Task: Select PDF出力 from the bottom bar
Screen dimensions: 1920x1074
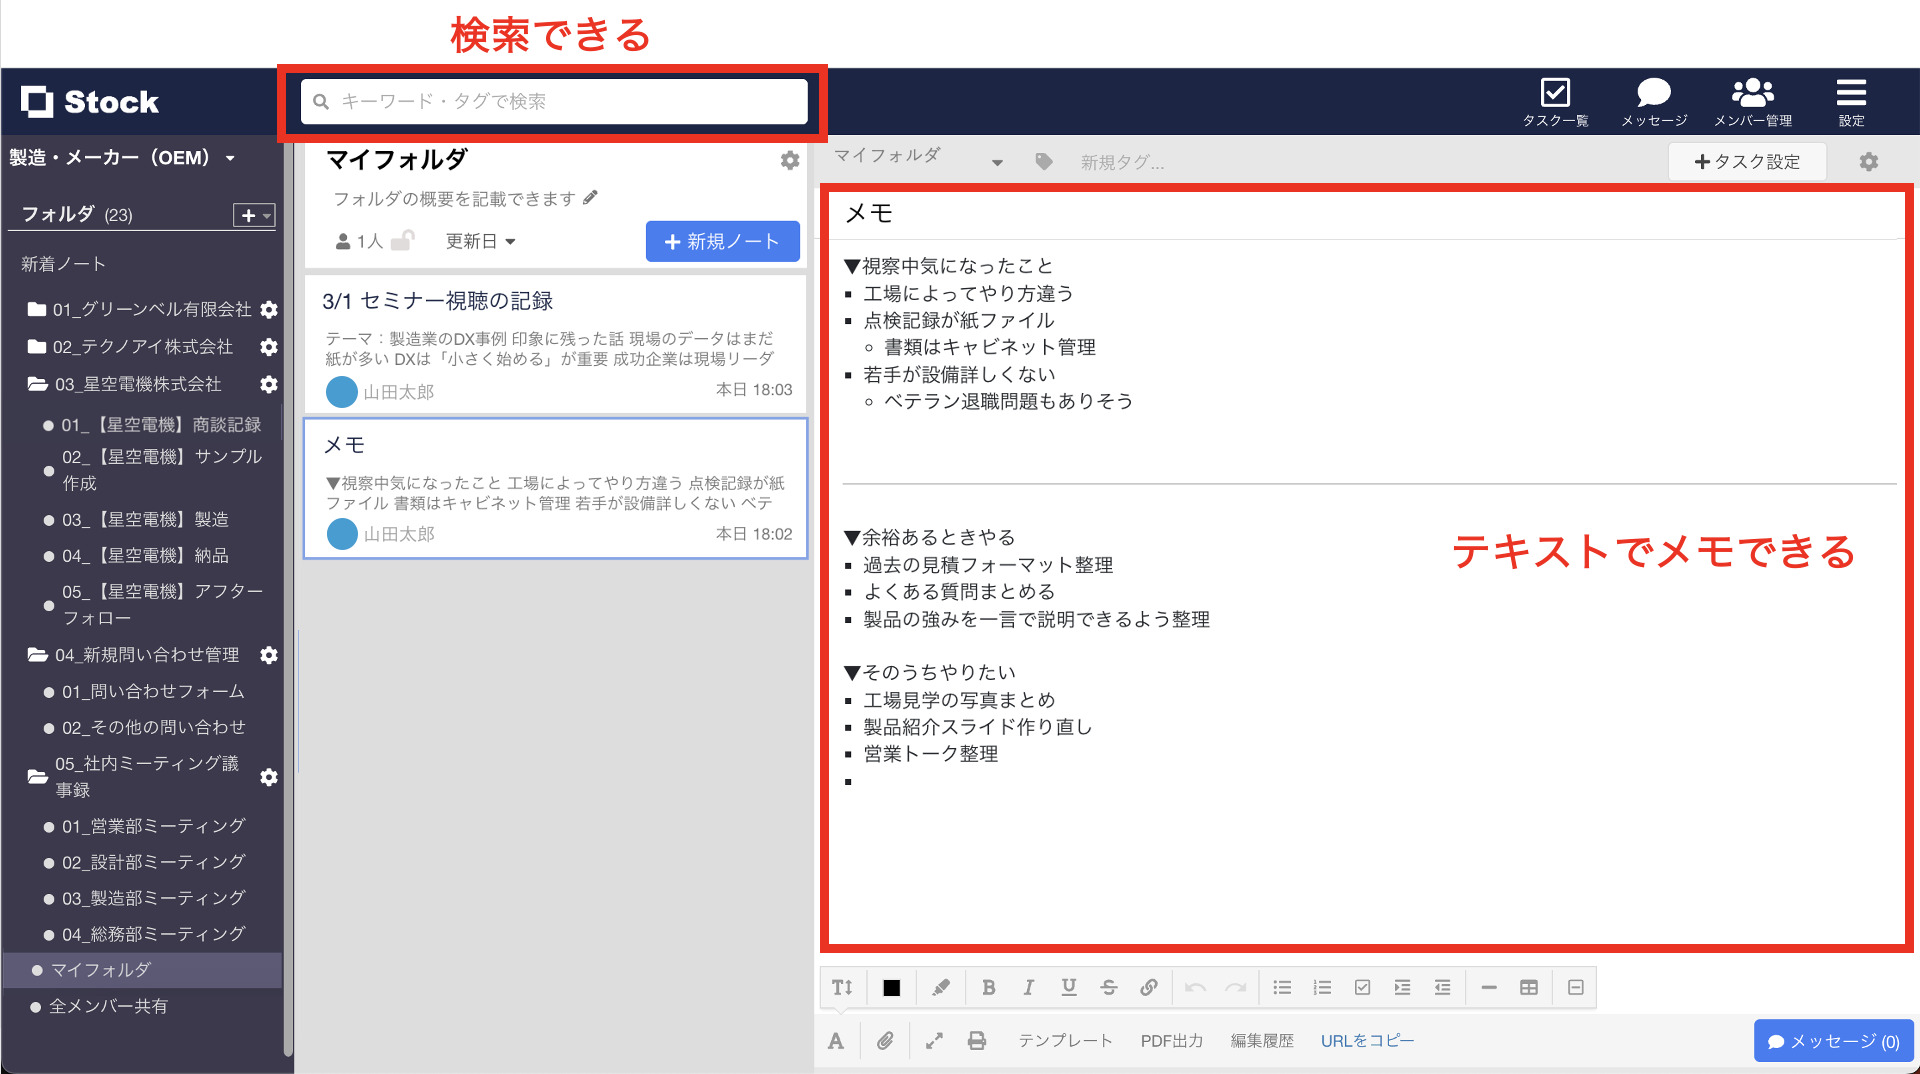Action: pyautogui.click(x=1172, y=1040)
